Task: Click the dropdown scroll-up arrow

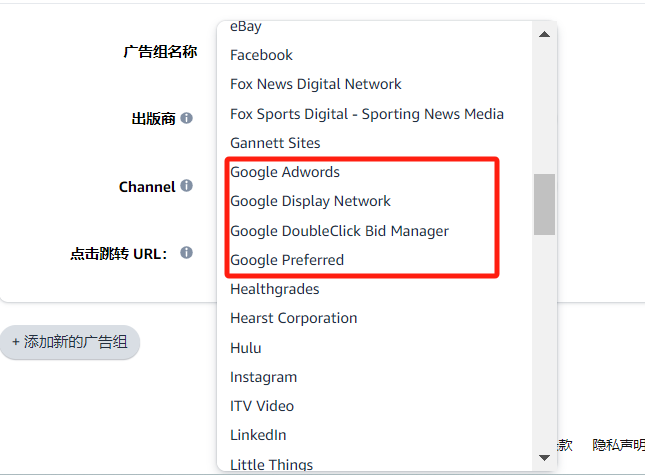Action: pos(544,34)
